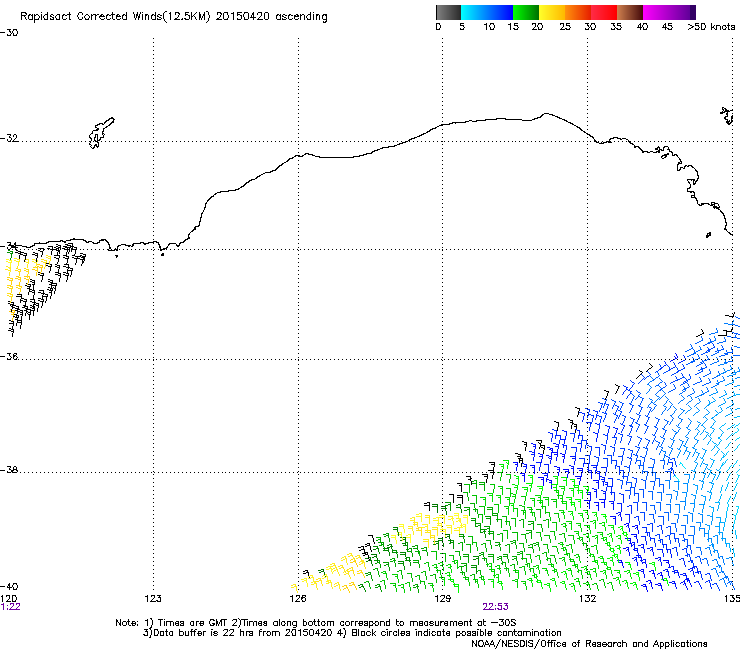Click the 'Data buffer is 22 hrs' note line
This screenshot has height=650, width=740.
click(x=352, y=633)
